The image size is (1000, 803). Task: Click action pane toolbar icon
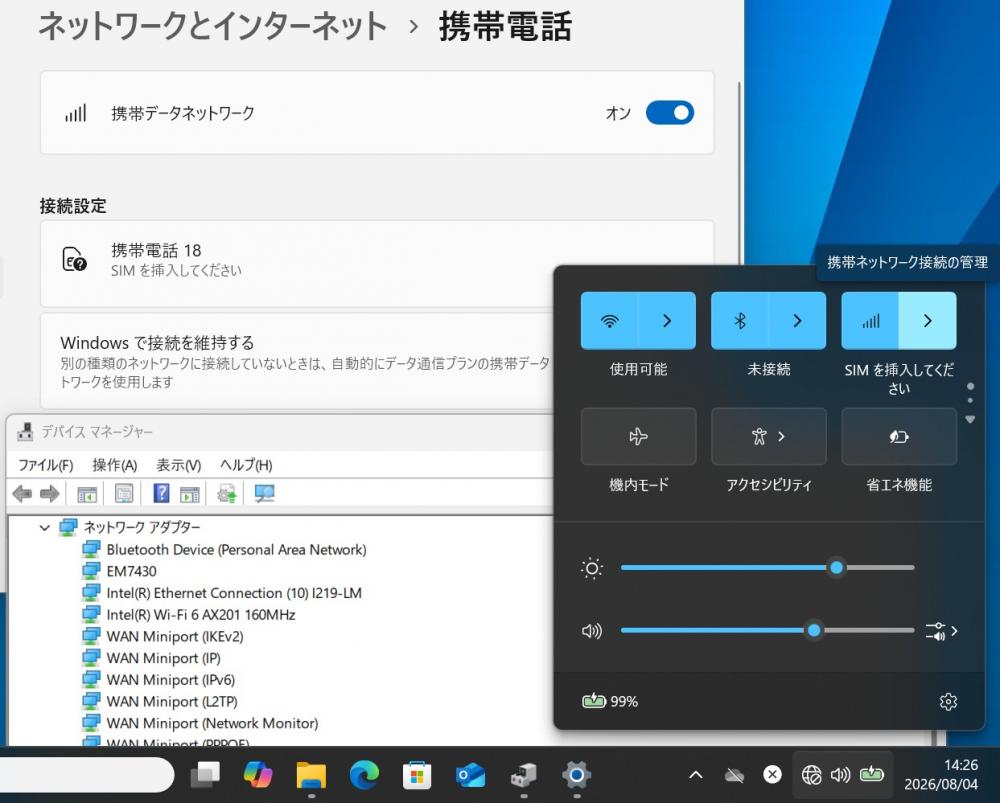189,493
